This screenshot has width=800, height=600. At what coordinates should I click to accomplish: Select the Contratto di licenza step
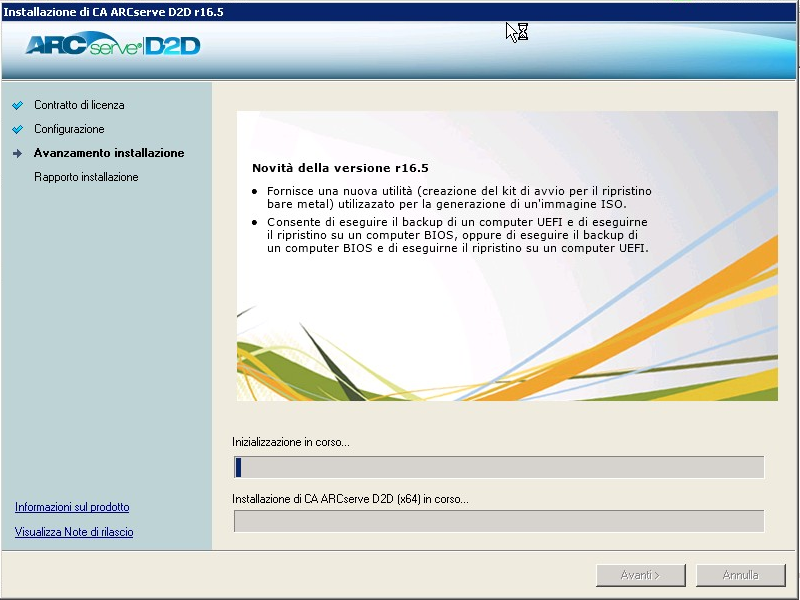(79, 105)
